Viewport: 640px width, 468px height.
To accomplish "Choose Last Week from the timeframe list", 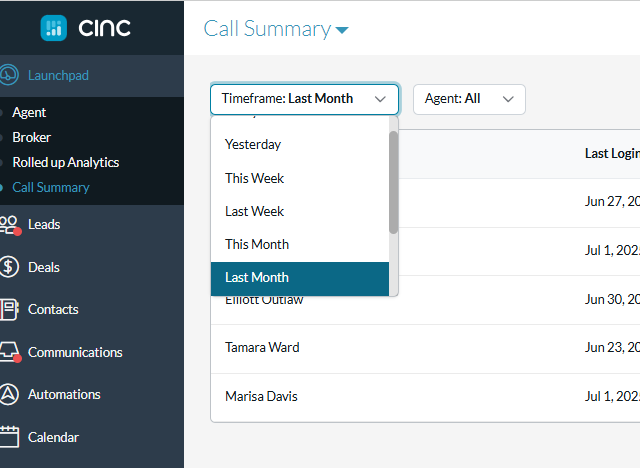I will pyautogui.click(x=300, y=211).
